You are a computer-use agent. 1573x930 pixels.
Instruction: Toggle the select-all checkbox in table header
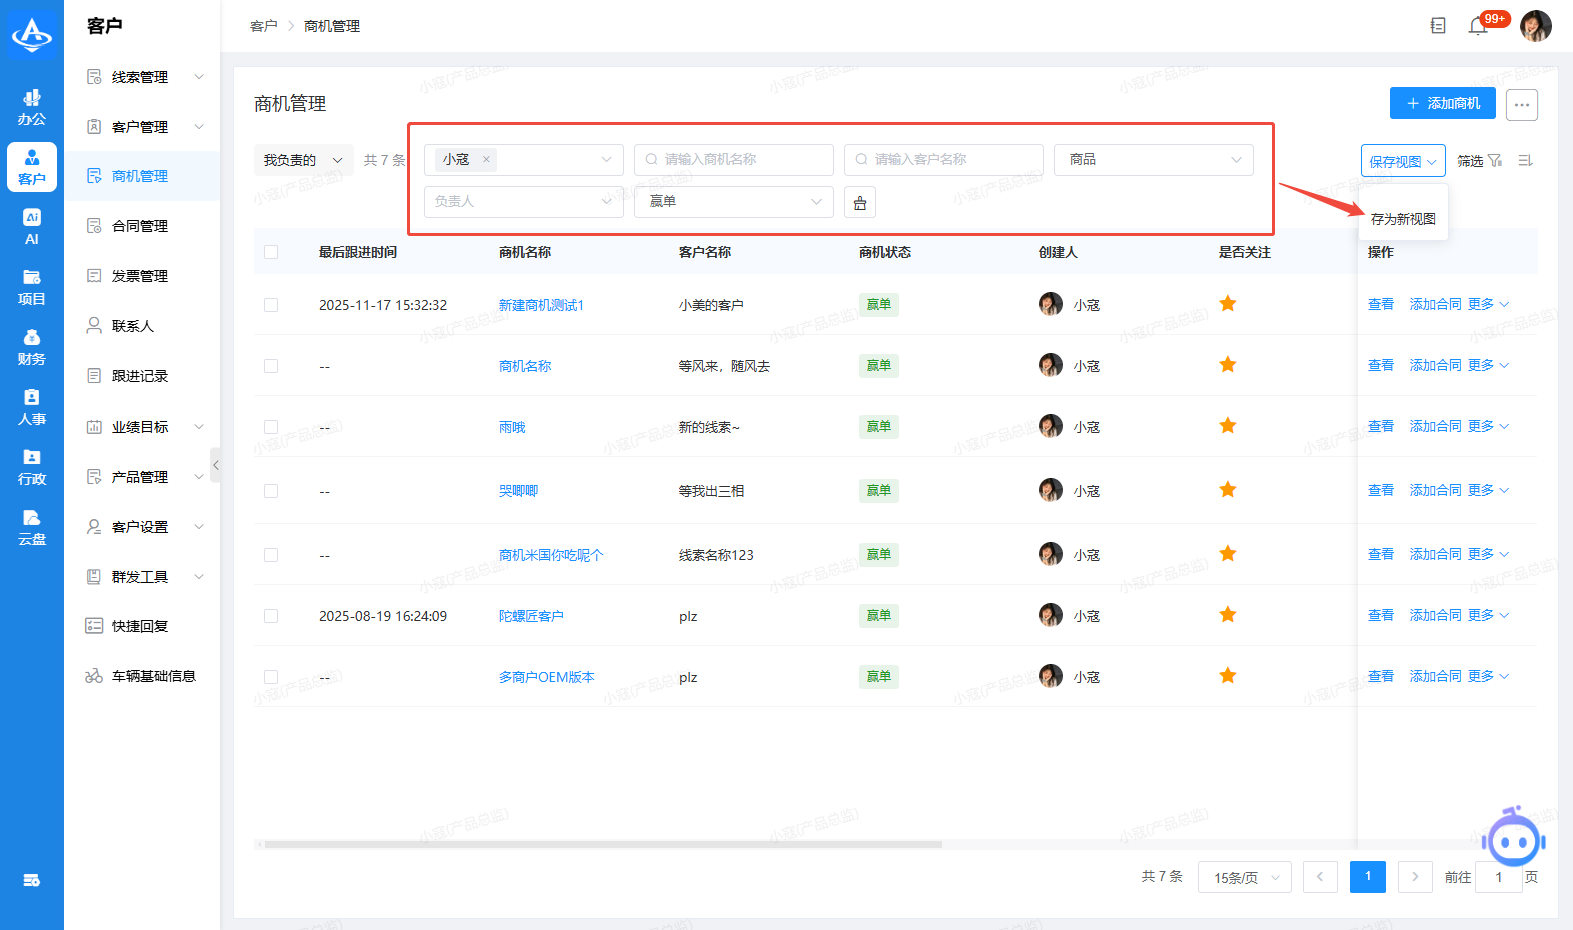tap(271, 252)
